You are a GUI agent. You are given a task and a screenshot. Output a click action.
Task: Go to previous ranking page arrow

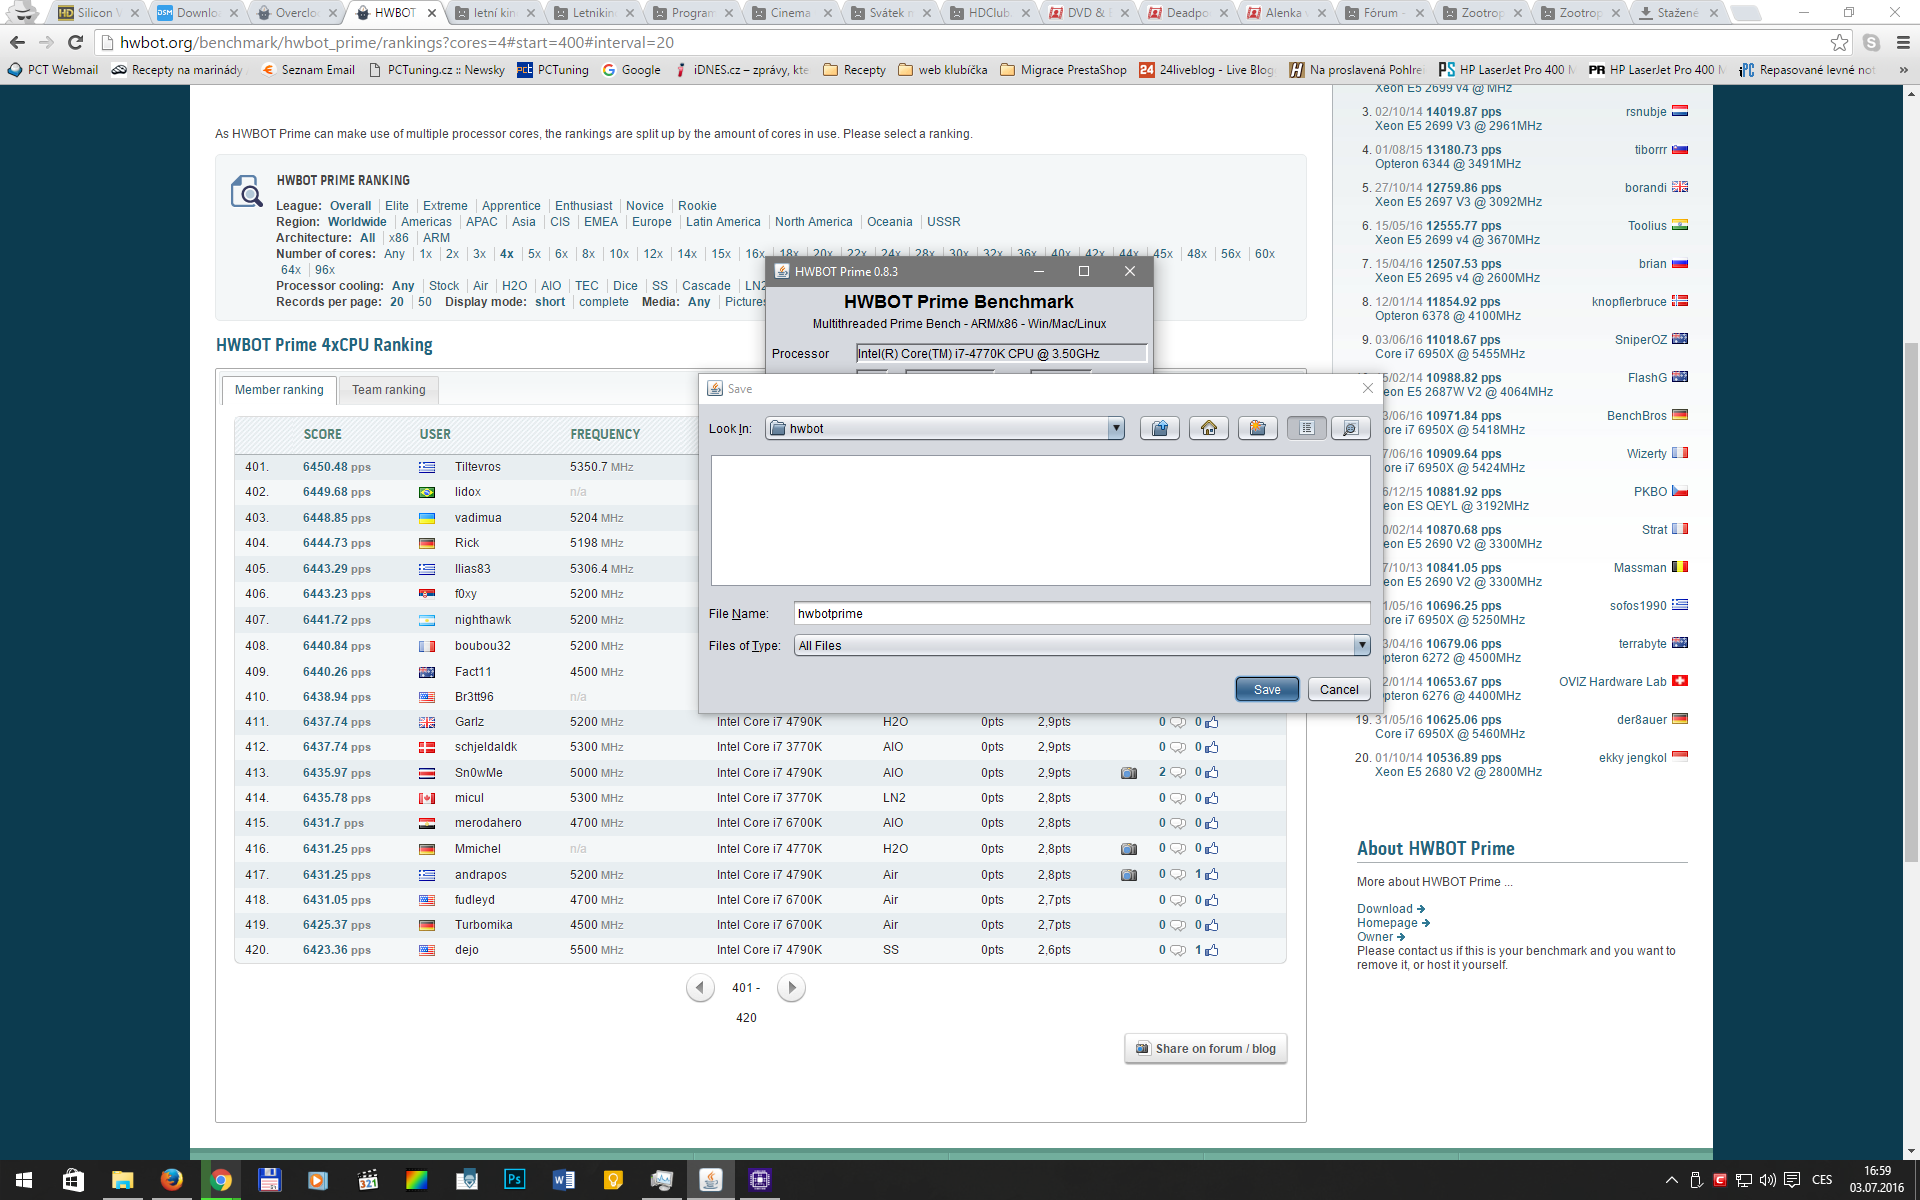coord(700,988)
